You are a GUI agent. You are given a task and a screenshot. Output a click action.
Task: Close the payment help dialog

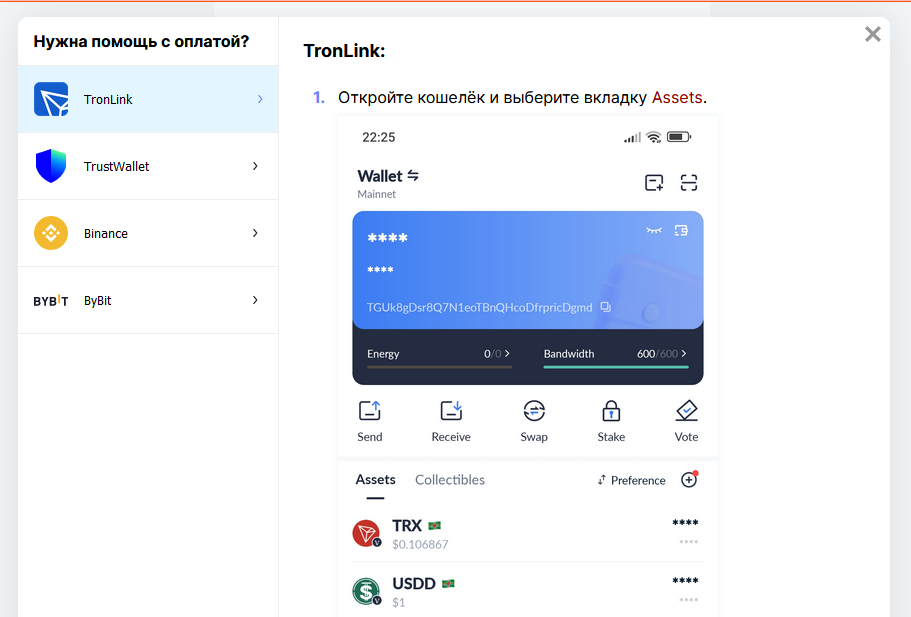pyautogui.click(x=873, y=34)
